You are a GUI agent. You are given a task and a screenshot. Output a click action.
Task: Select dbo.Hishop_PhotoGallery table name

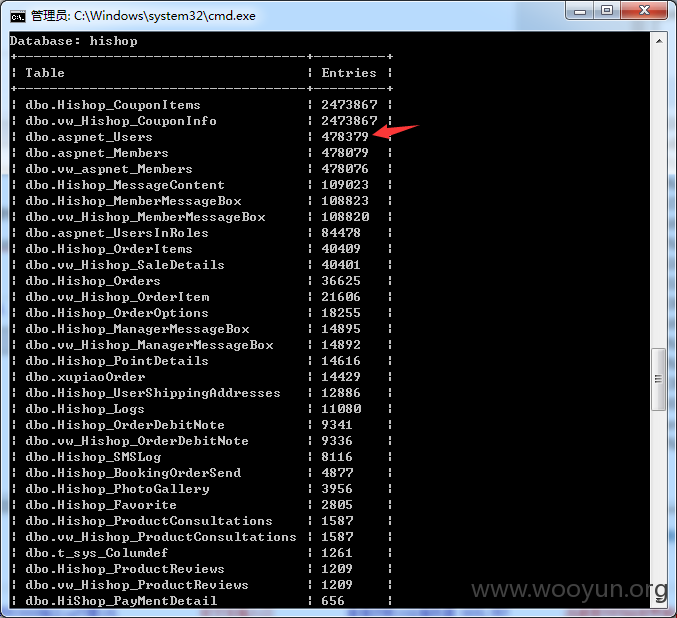[117, 489]
